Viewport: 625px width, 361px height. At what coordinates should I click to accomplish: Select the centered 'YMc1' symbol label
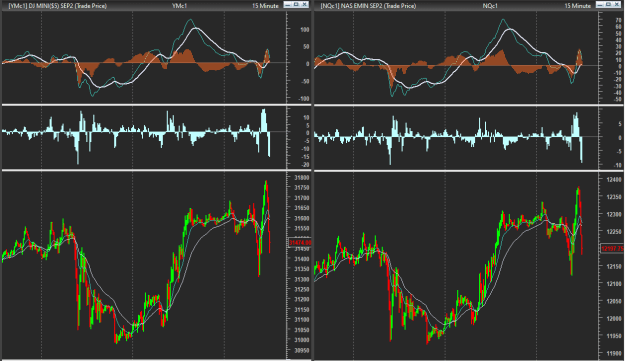pyautogui.click(x=179, y=6)
